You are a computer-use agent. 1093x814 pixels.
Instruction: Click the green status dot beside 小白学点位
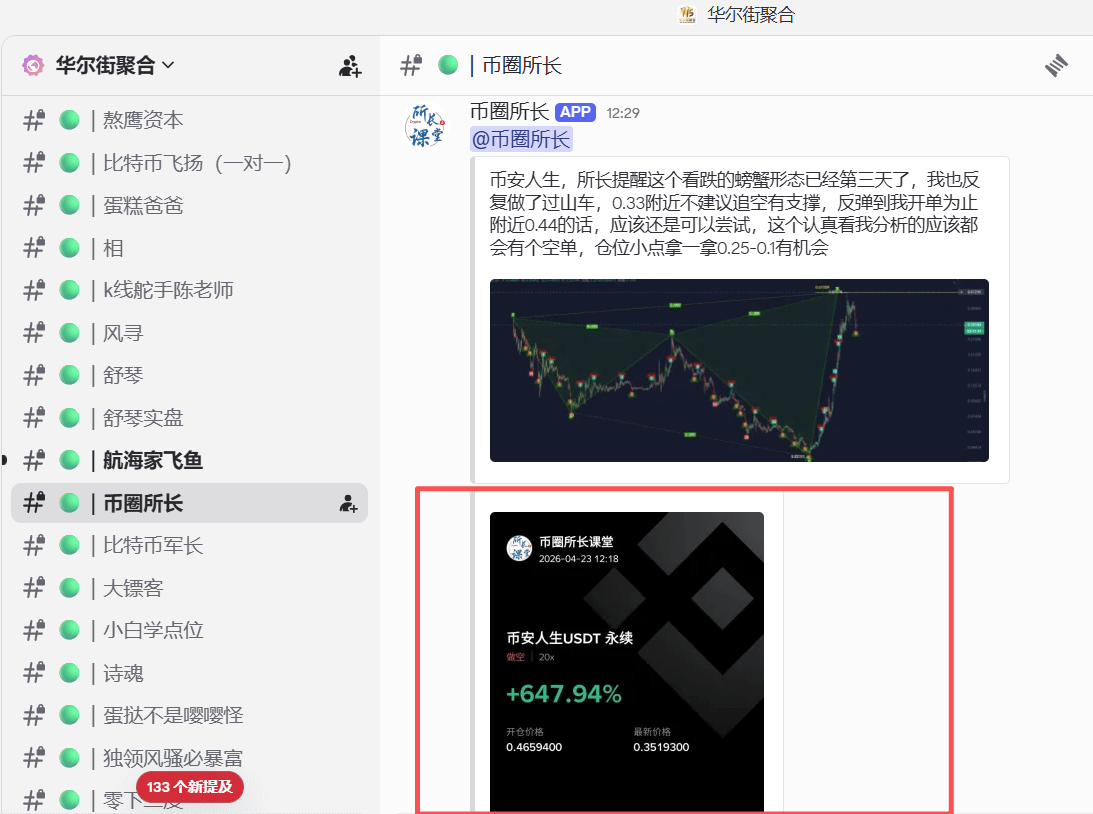(69, 631)
